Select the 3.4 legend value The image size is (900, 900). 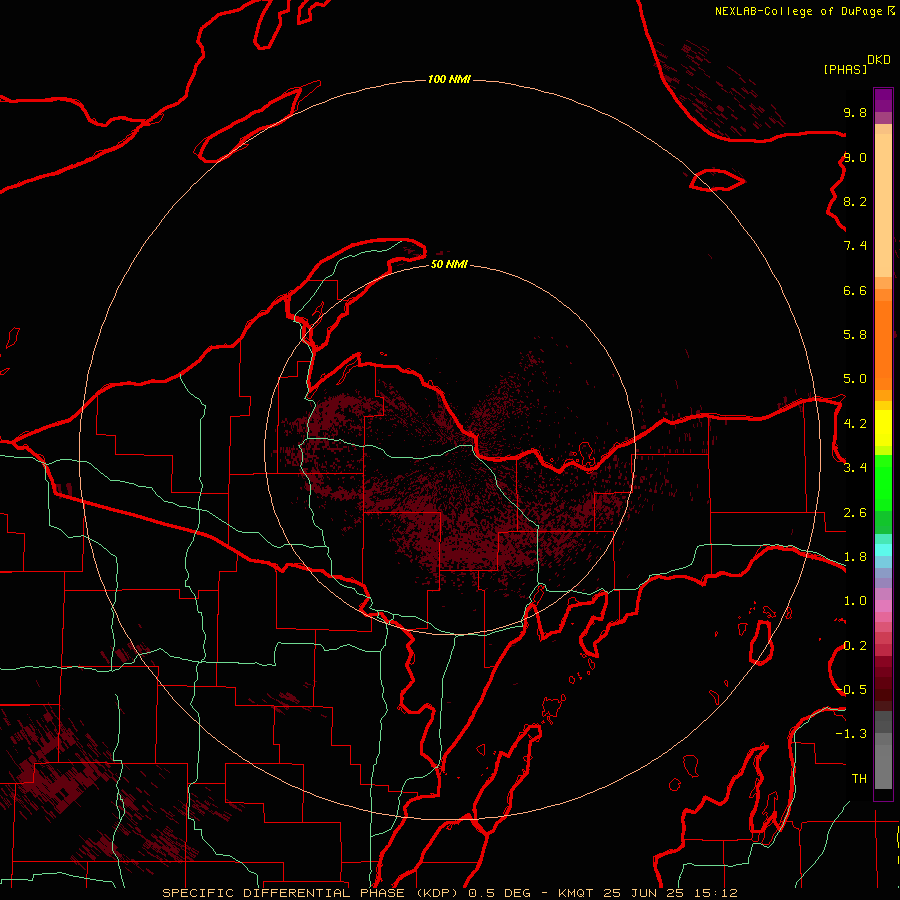click(855, 468)
